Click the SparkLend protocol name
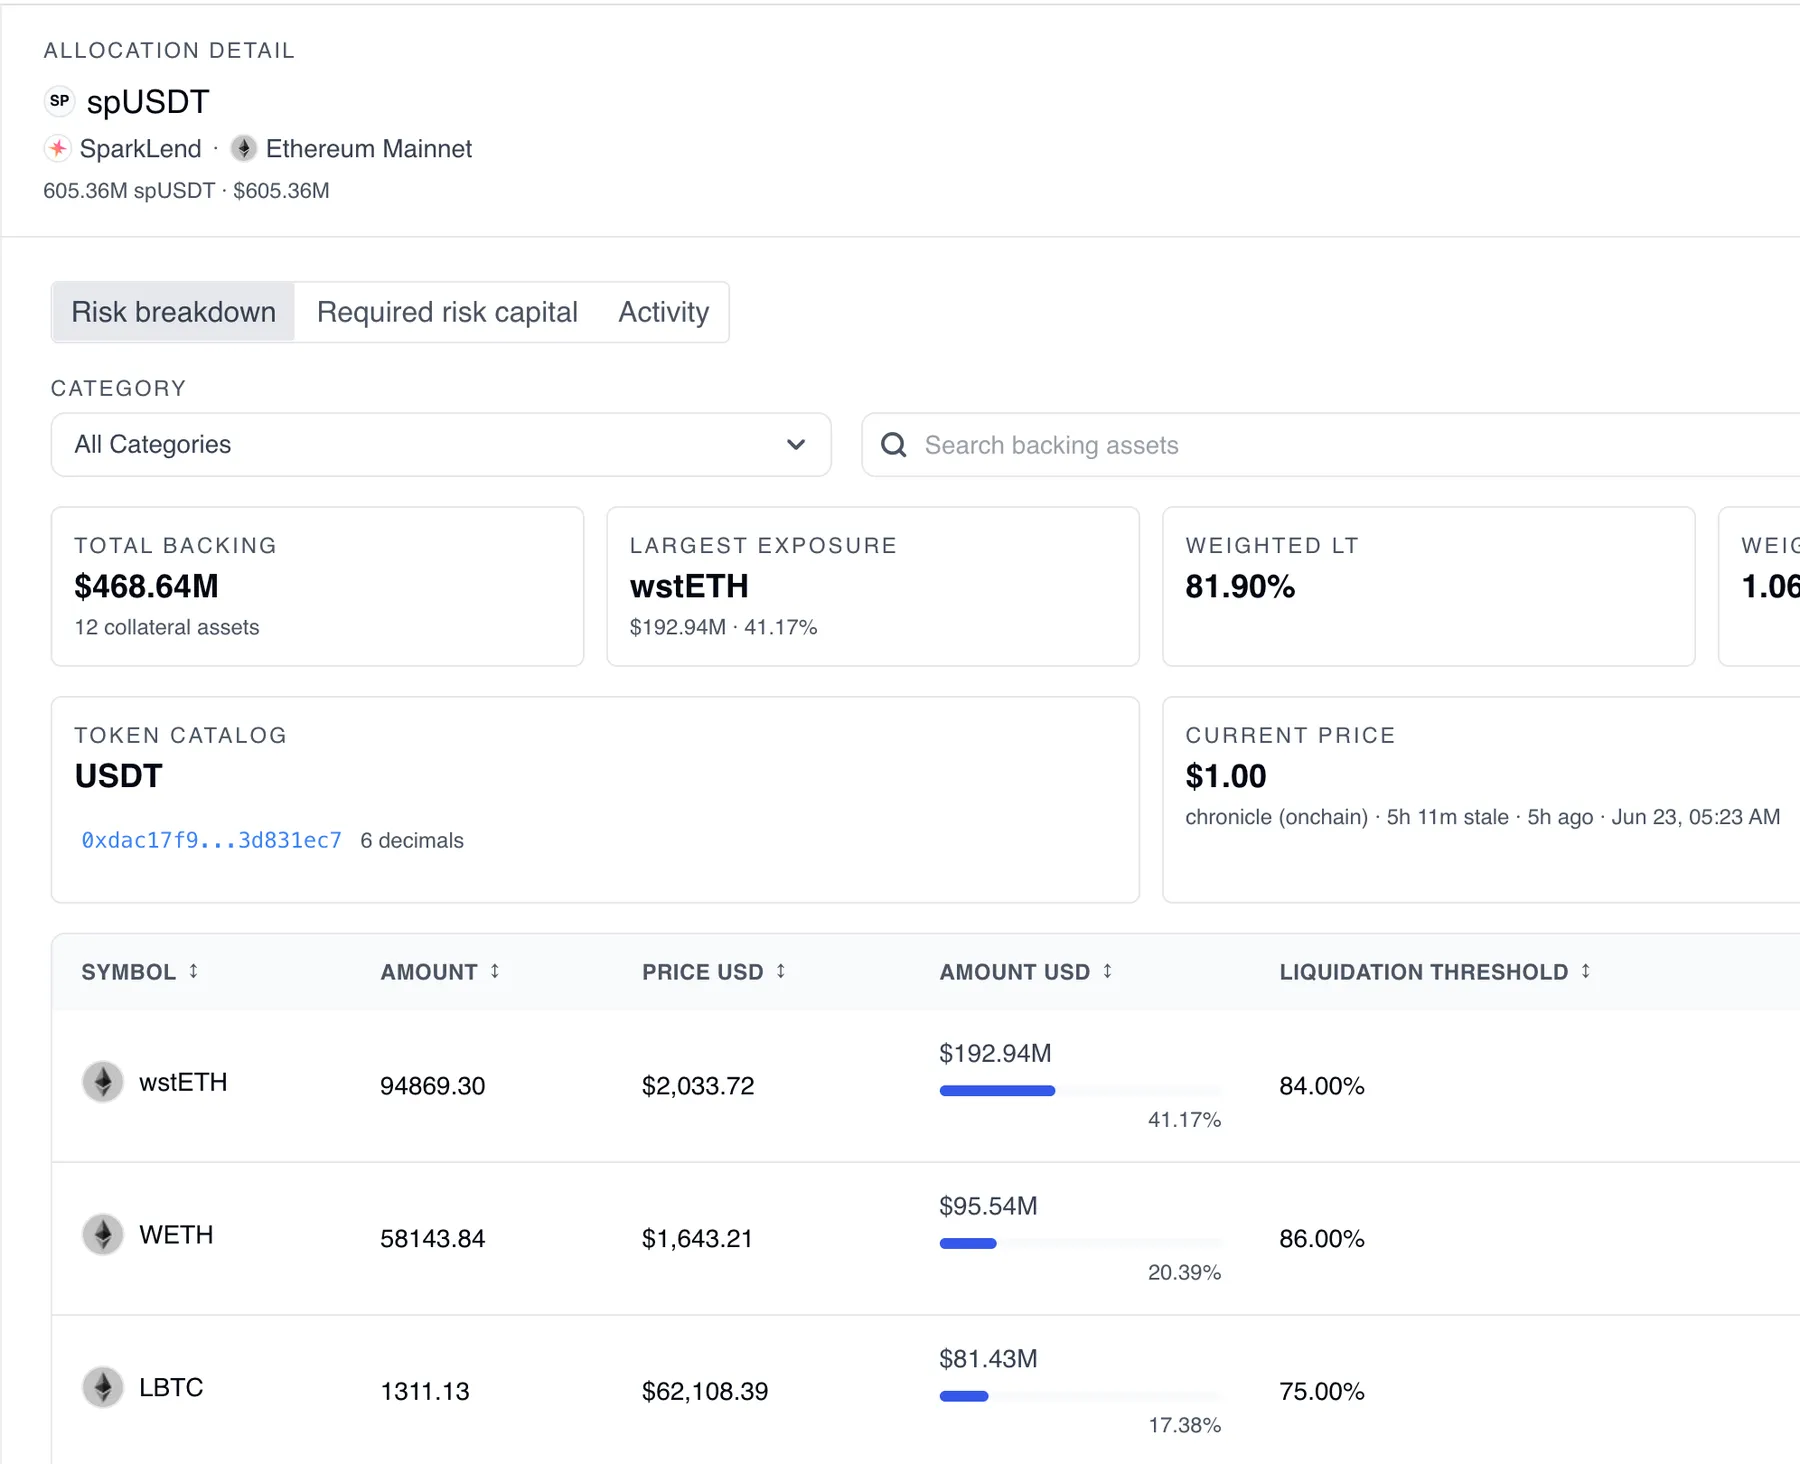The image size is (1800, 1464). click(x=141, y=149)
